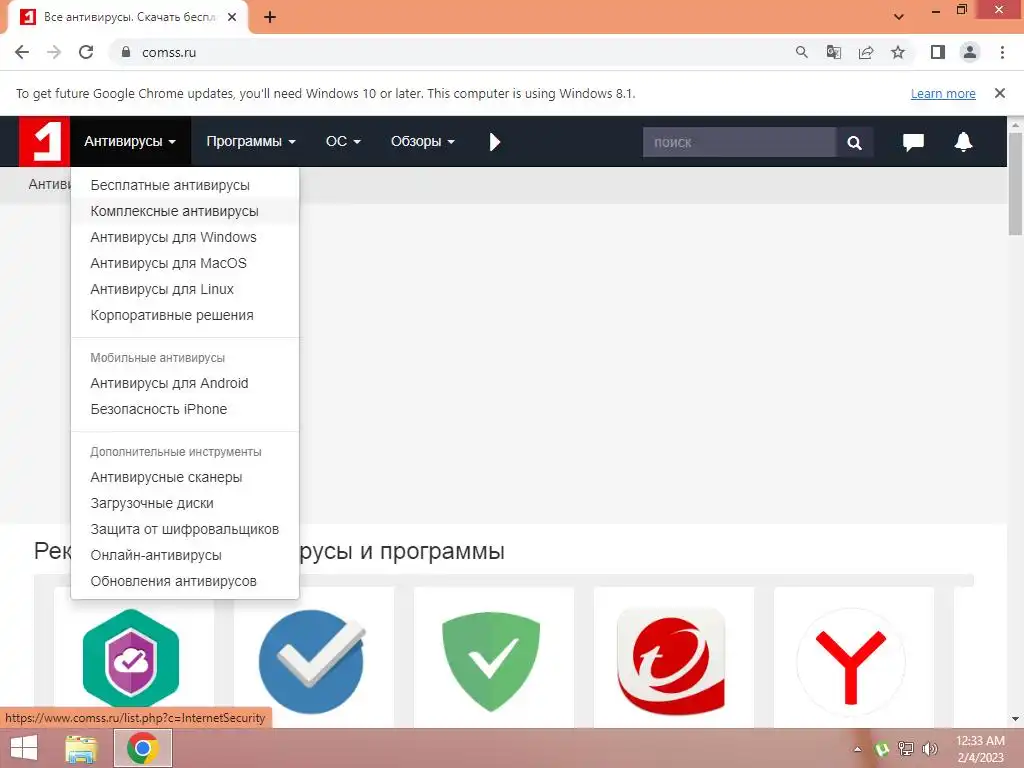Viewport: 1024px width, 768px height.
Task: Click the network tray icon
Action: coord(906,749)
